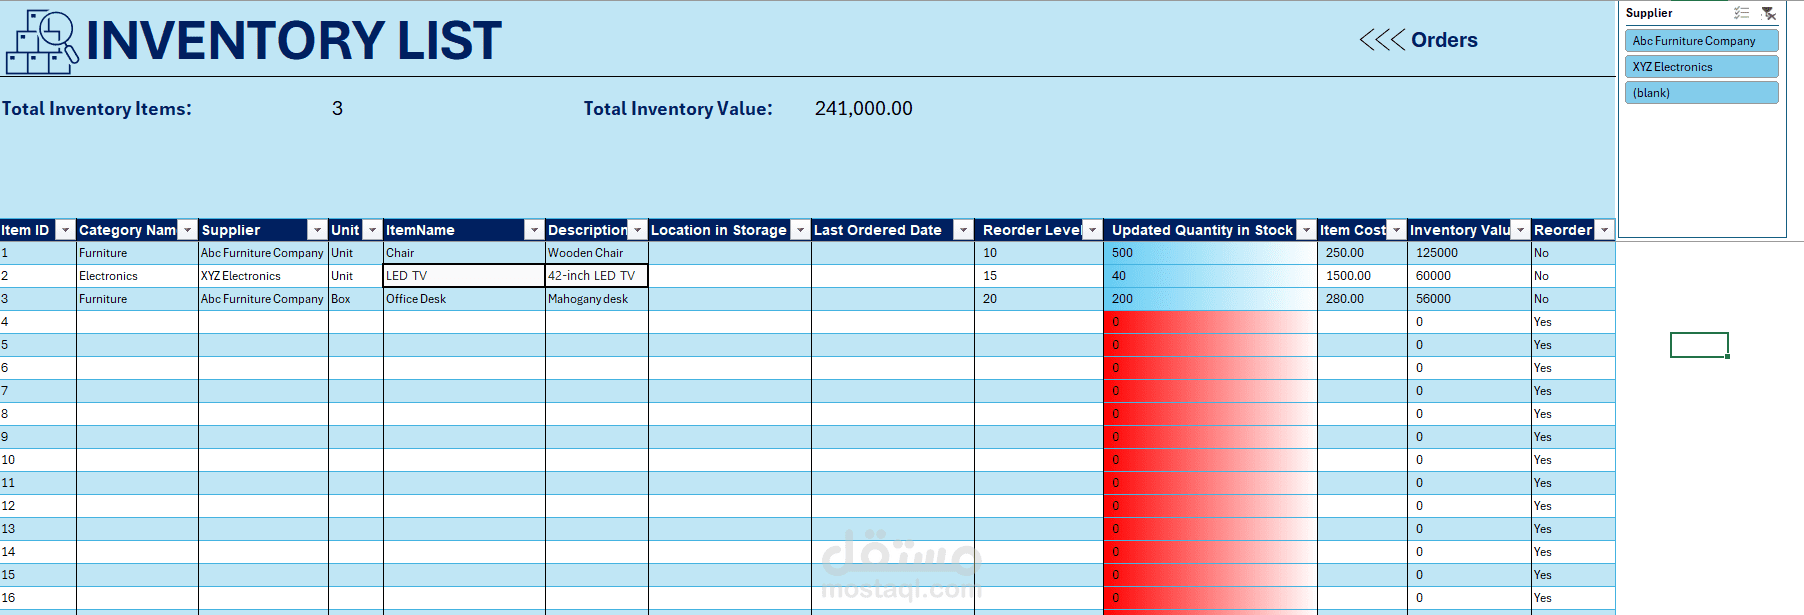Image resolution: width=1804 pixels, height=615 pixels.
Task: Click the red quantity cell in row 4
Action: point(1210,322)
